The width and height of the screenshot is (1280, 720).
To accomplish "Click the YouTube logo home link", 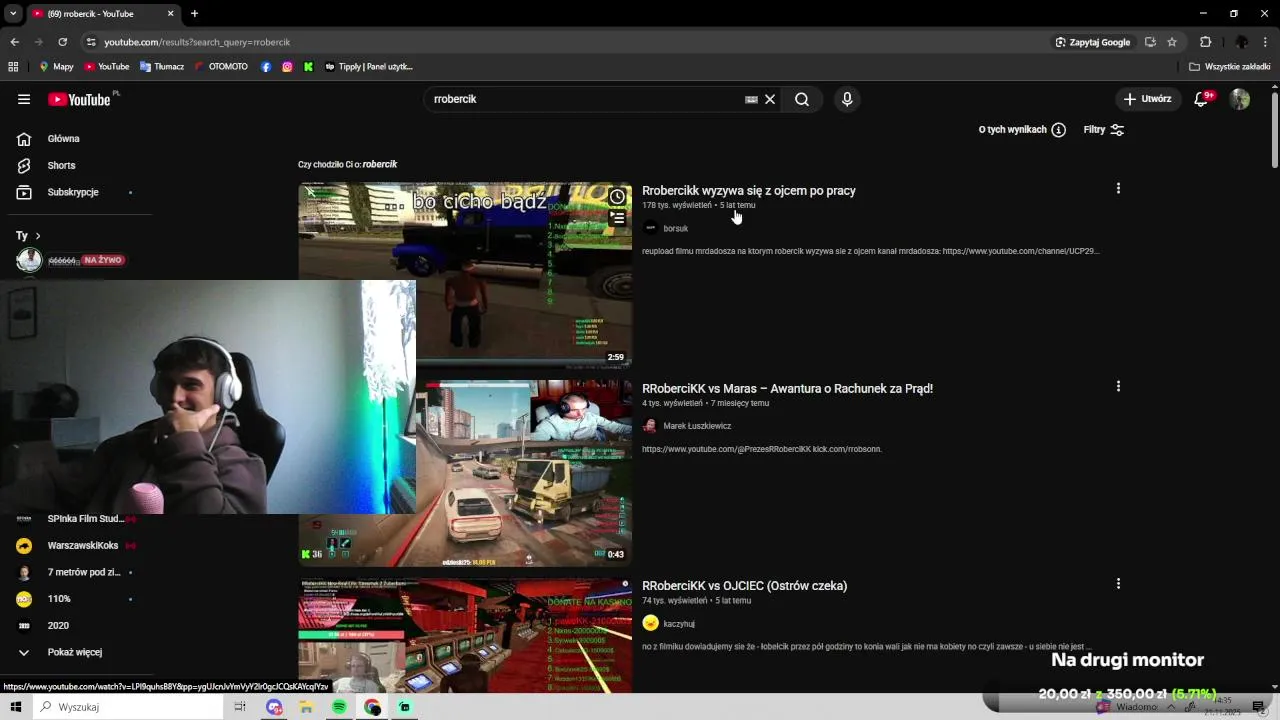I will coord(79,99).
